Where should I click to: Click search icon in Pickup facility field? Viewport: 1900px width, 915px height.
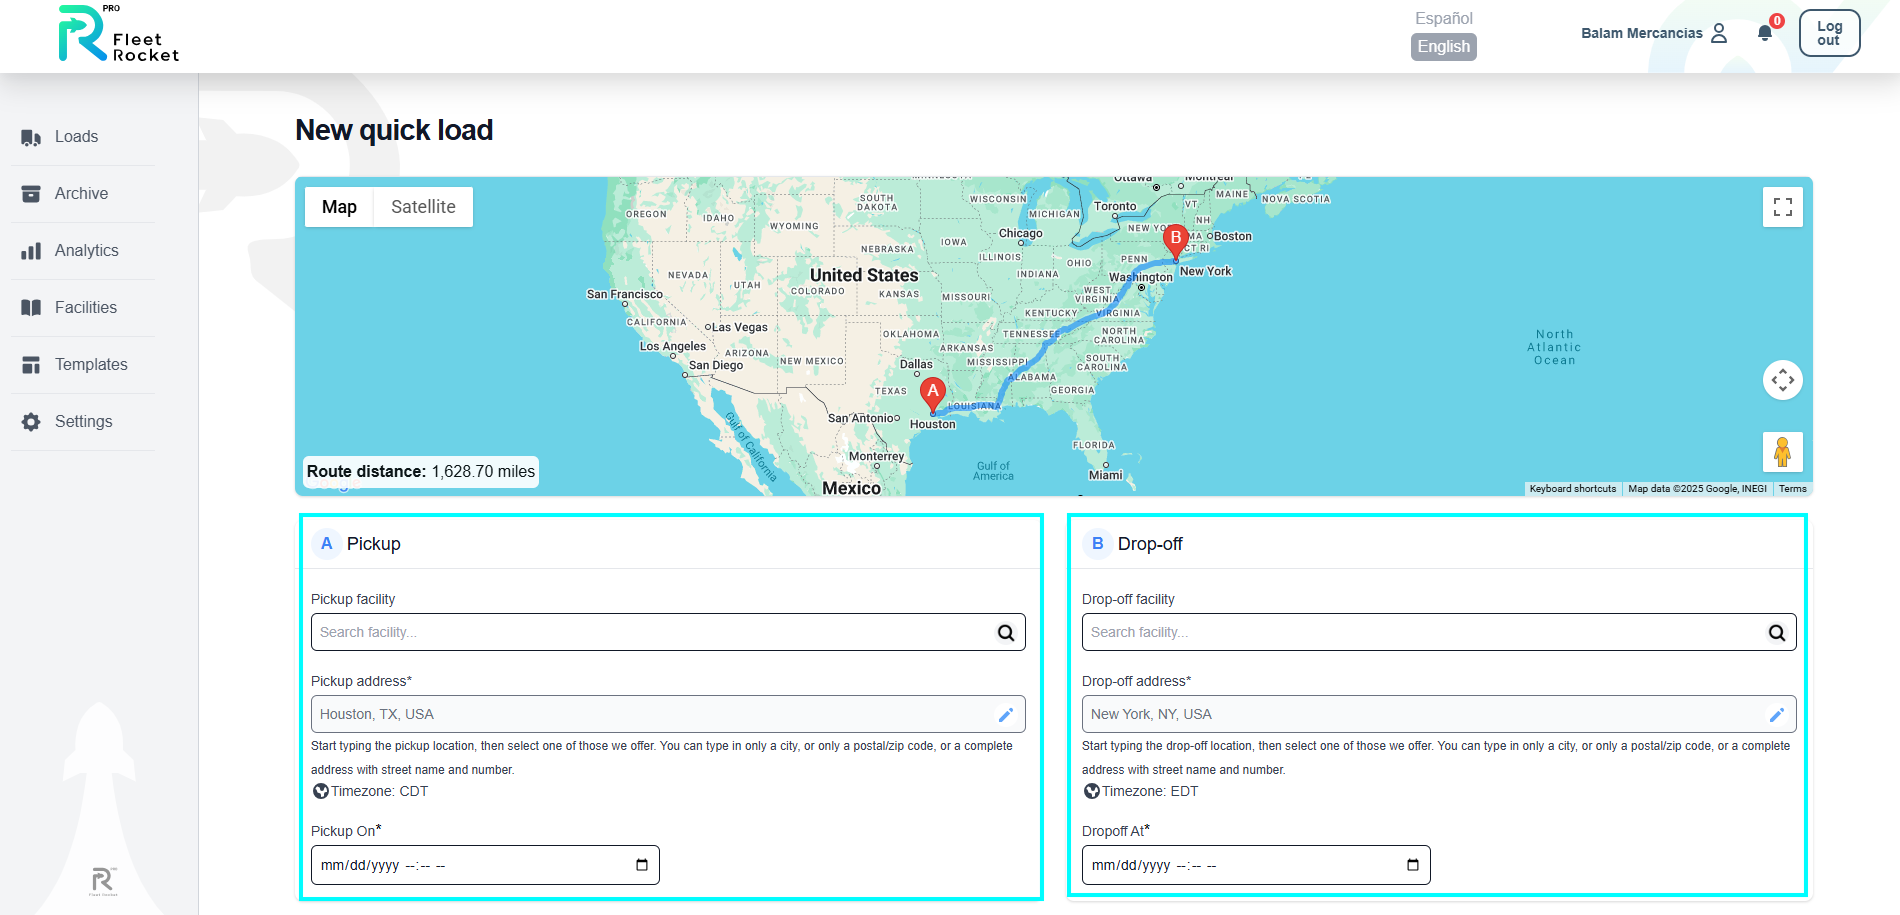[x=1006, y=633]
